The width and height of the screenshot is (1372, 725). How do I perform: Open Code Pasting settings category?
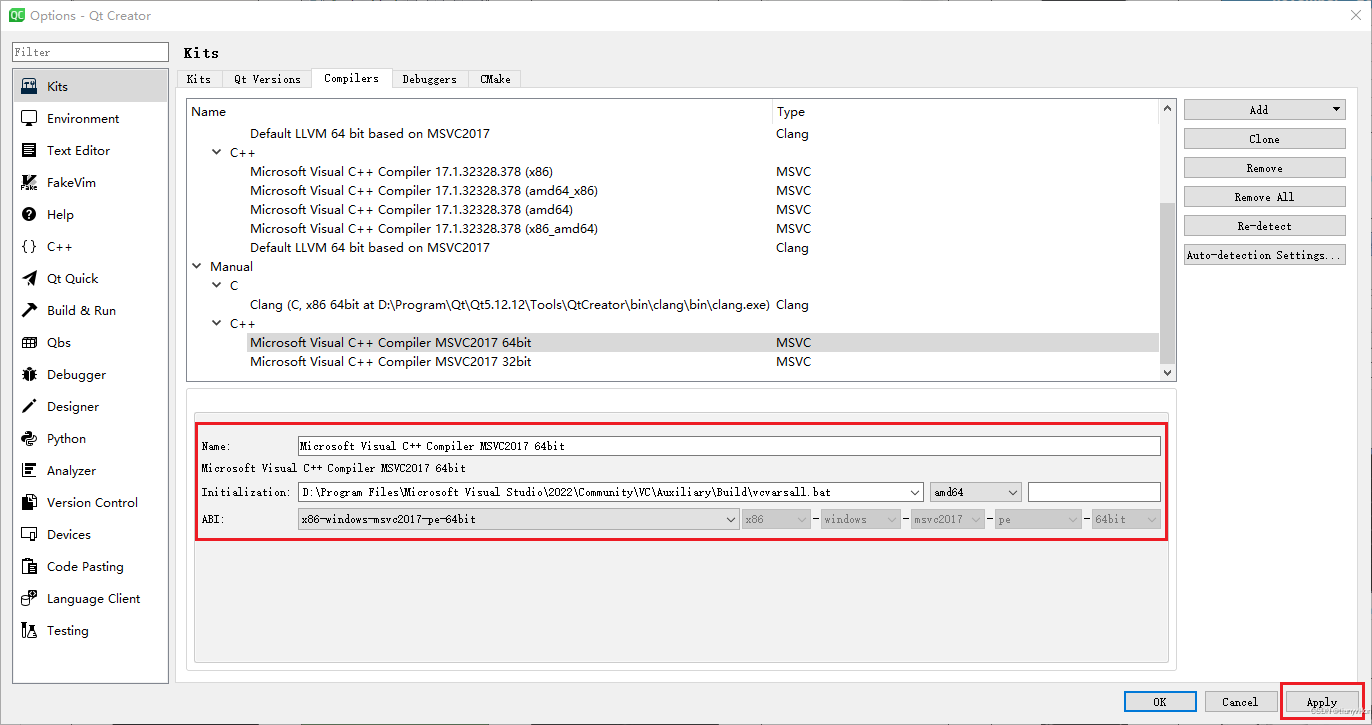pos(90,566)
